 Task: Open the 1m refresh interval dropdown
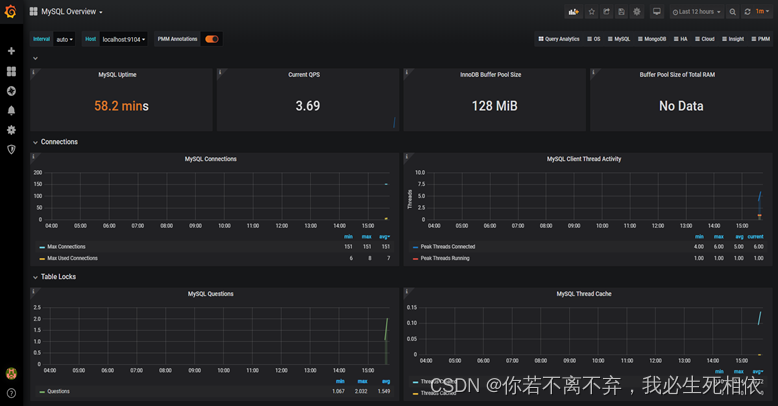(x=762, y=11)
